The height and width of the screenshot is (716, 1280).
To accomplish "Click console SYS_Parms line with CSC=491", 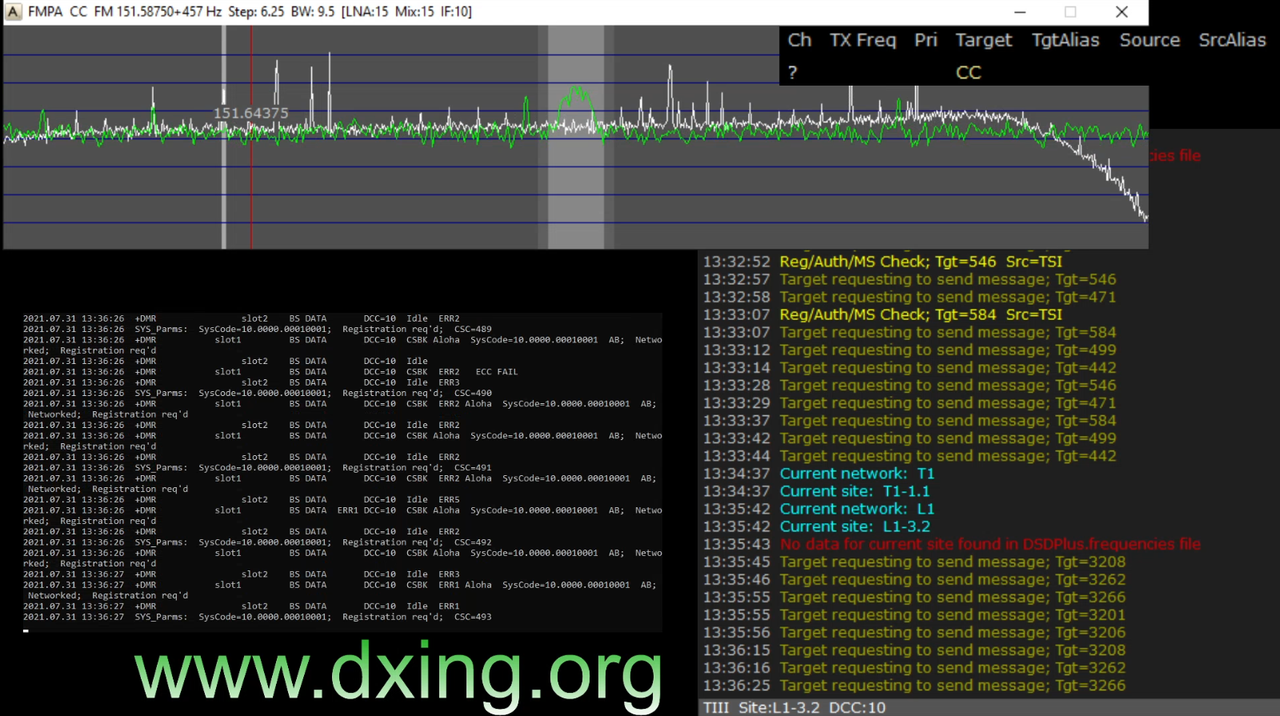I will (x=257, y=467).
